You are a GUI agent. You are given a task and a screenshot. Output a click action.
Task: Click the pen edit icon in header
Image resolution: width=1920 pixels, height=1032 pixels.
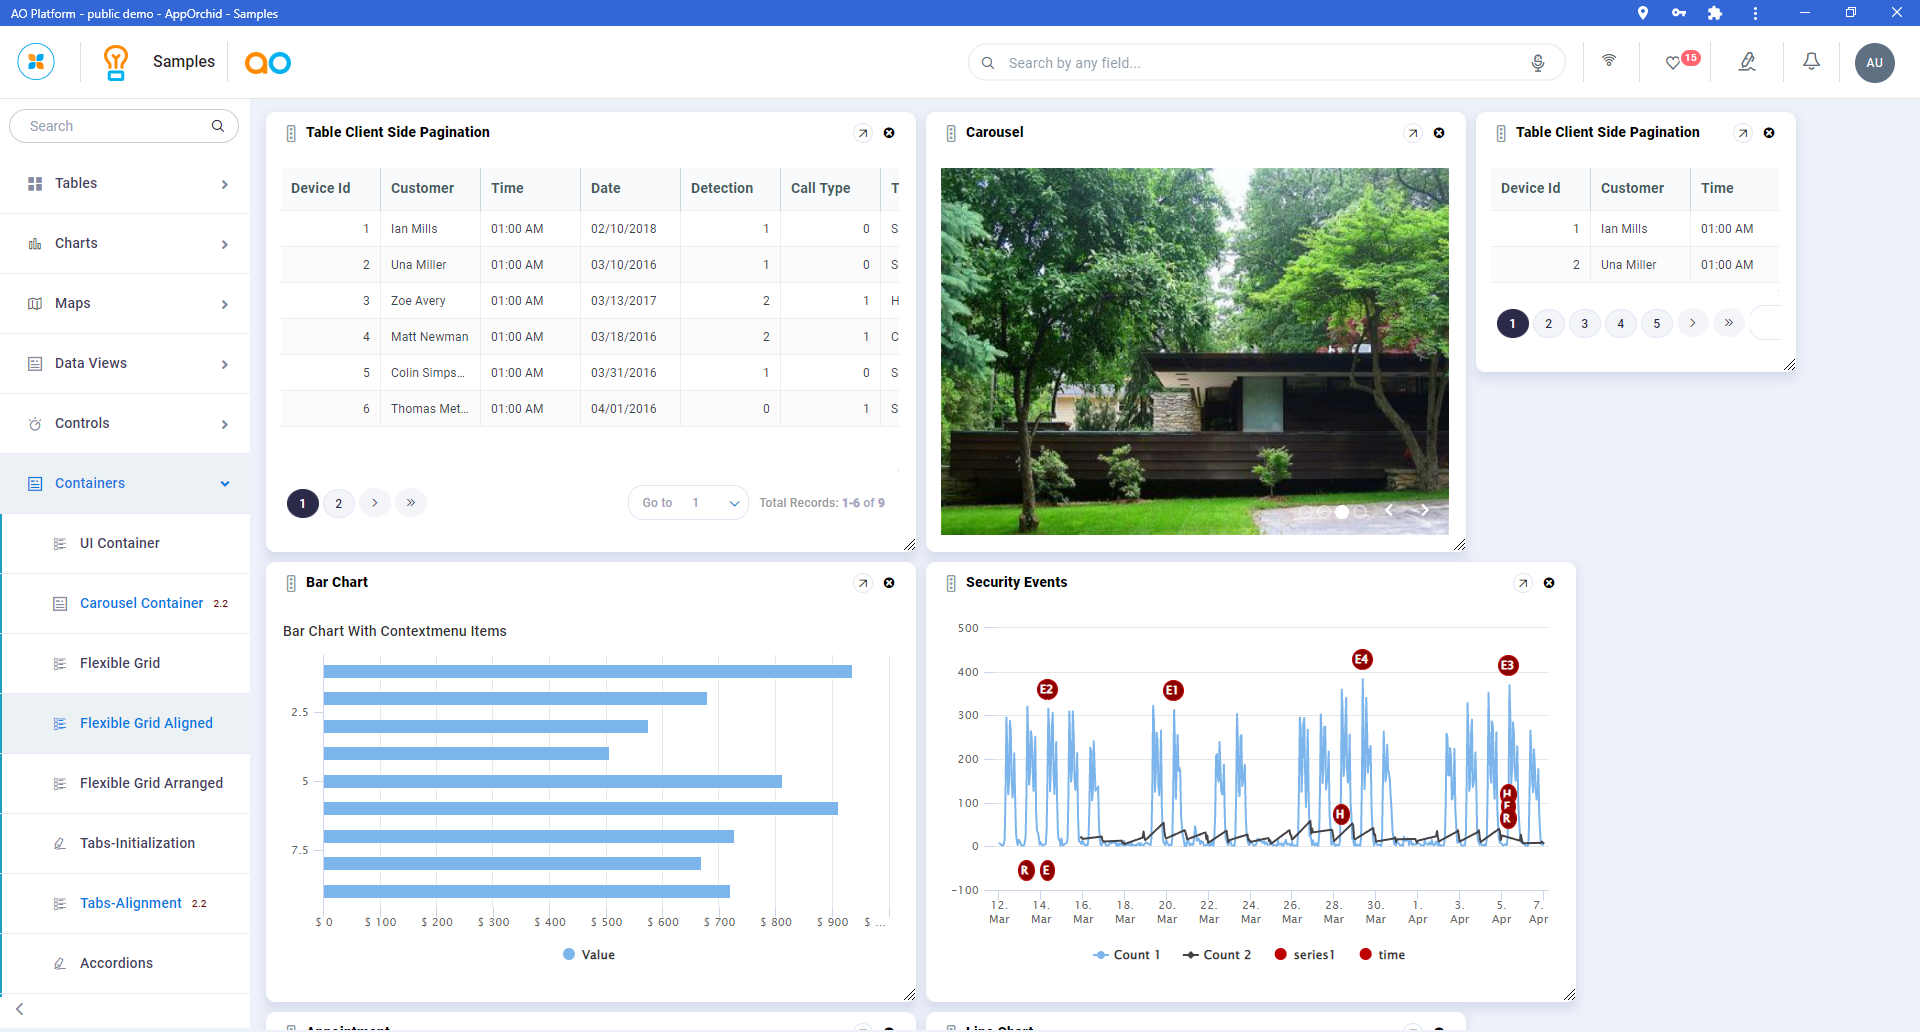point(1747,62)
